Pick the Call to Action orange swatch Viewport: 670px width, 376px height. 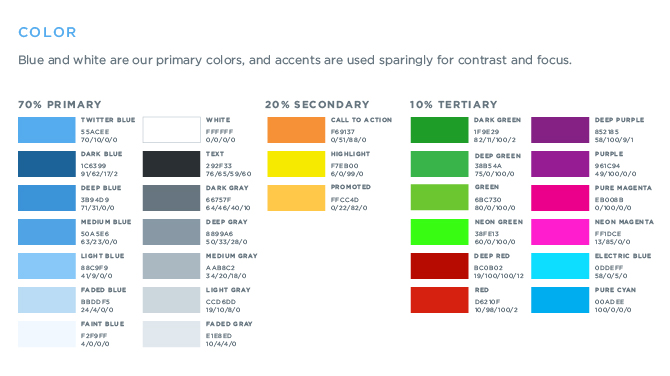pos(296,130)
